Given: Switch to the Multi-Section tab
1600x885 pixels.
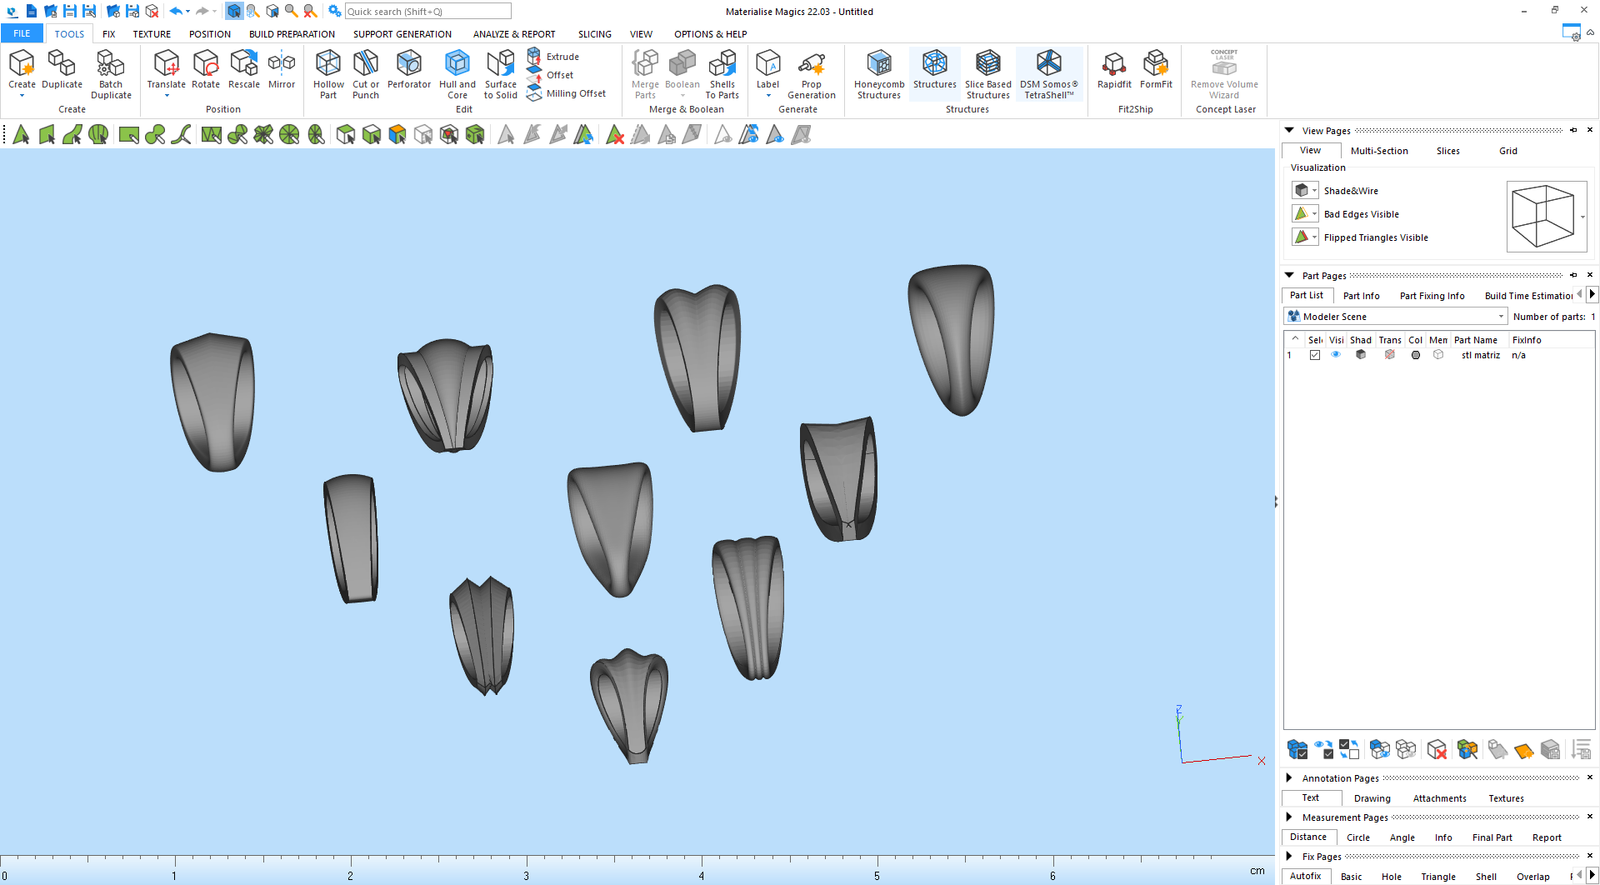Looking at the screenshot, I should [1379, 151].
